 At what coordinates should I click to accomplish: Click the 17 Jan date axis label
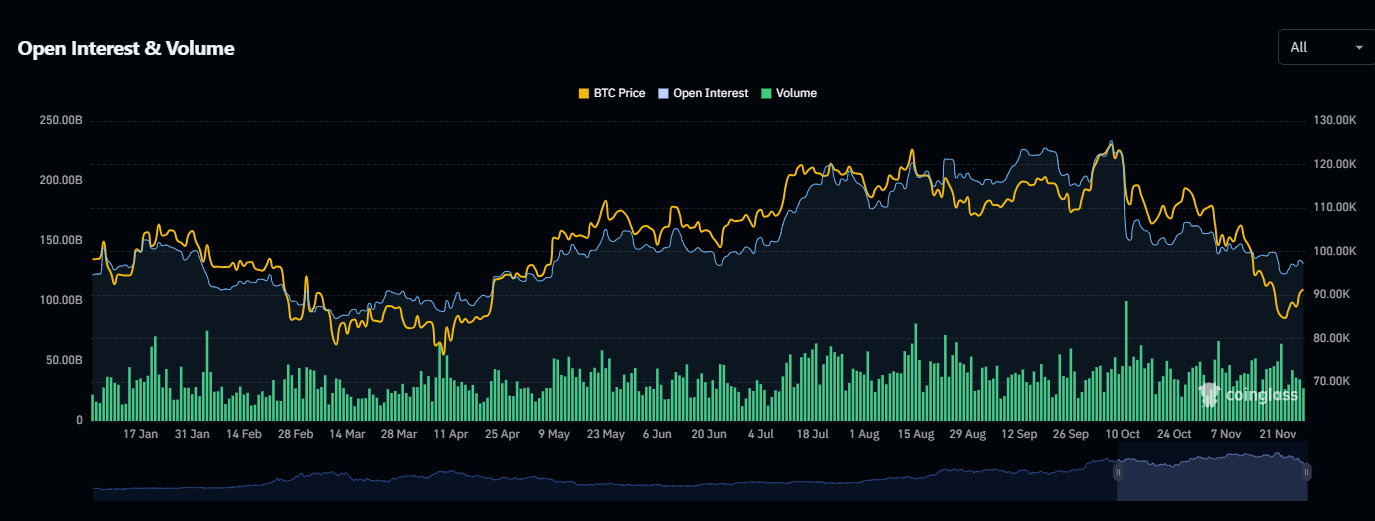[x=140, y=434]
